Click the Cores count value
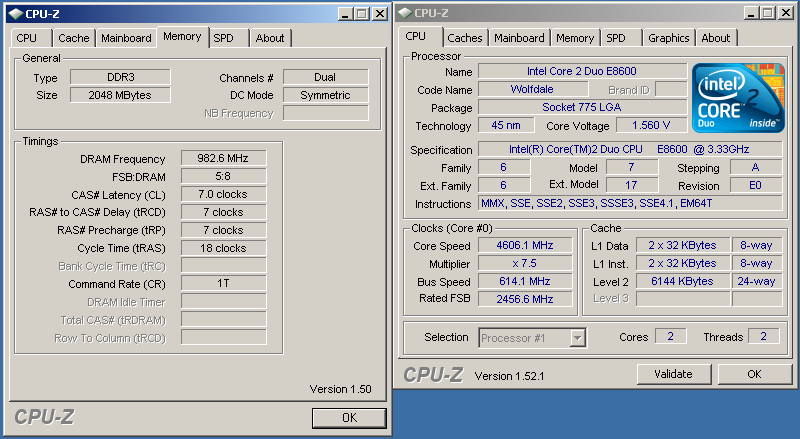The image size is (800, 439). click(x=671, y=336)
